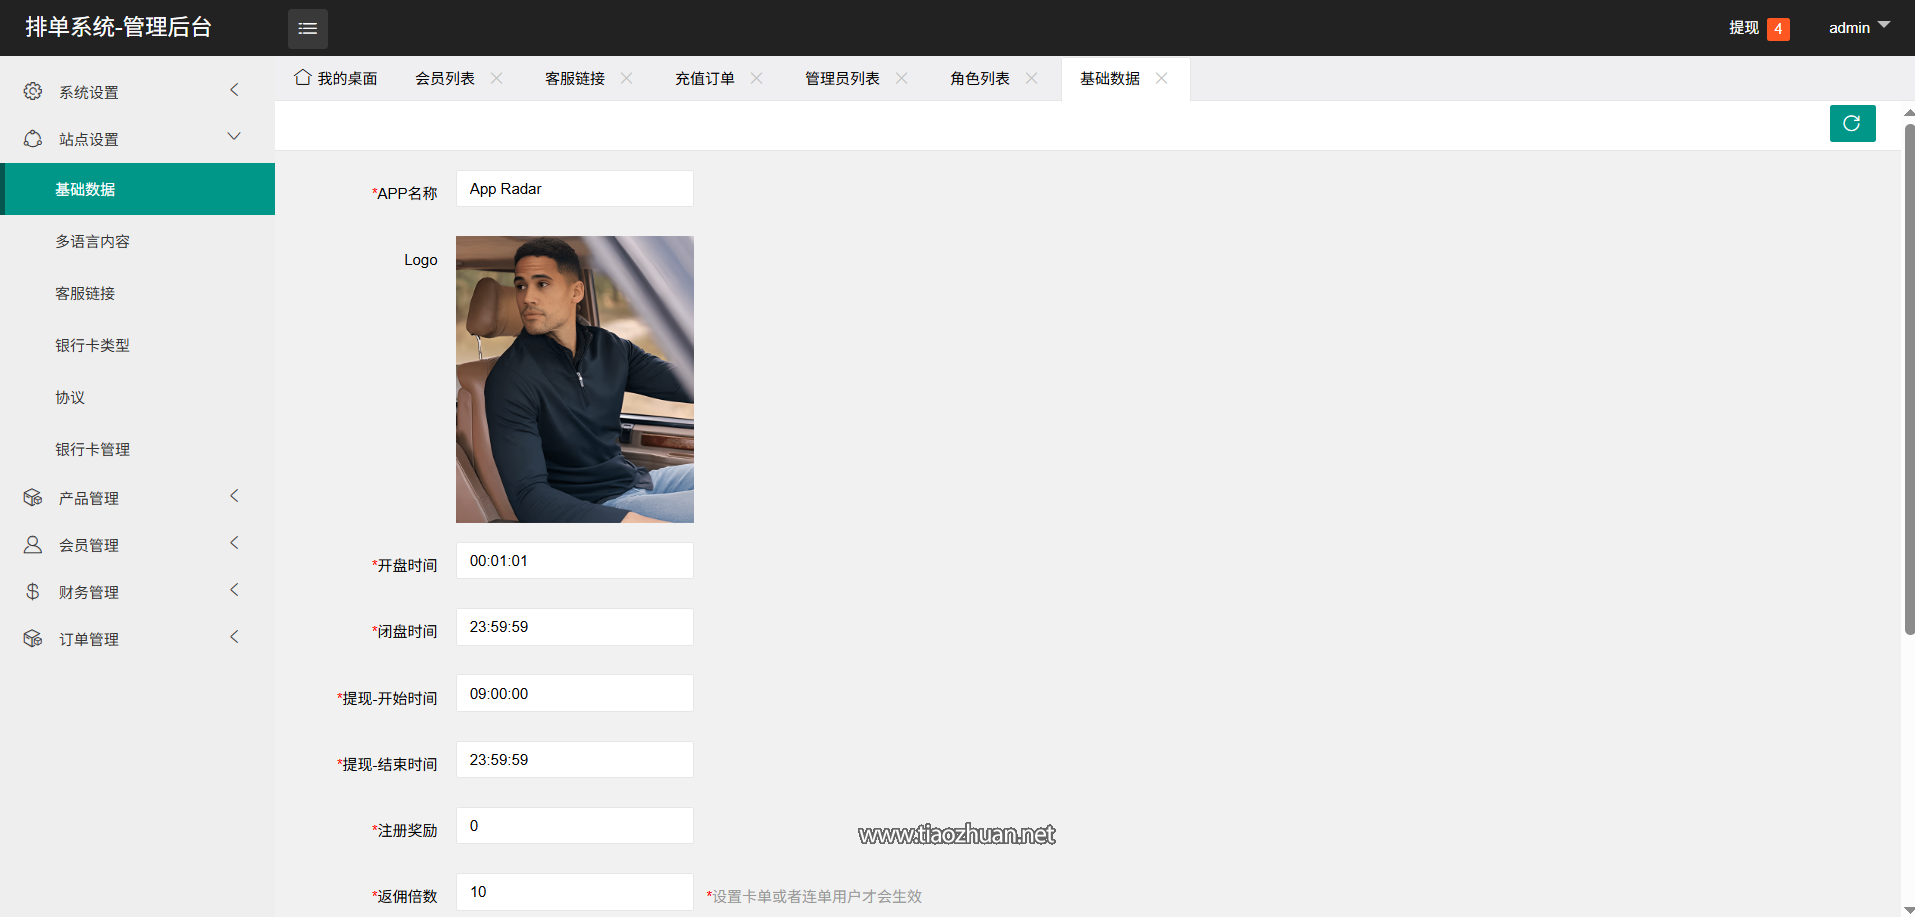Open the sidebar collapse hamburger icon
The width and height of the screenshot is (1915, 917).
(x=307, y=28)
